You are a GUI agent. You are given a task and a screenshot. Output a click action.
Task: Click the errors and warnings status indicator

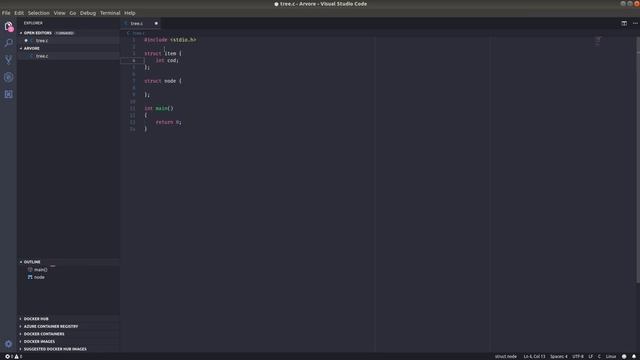click(x=13, y=356)
